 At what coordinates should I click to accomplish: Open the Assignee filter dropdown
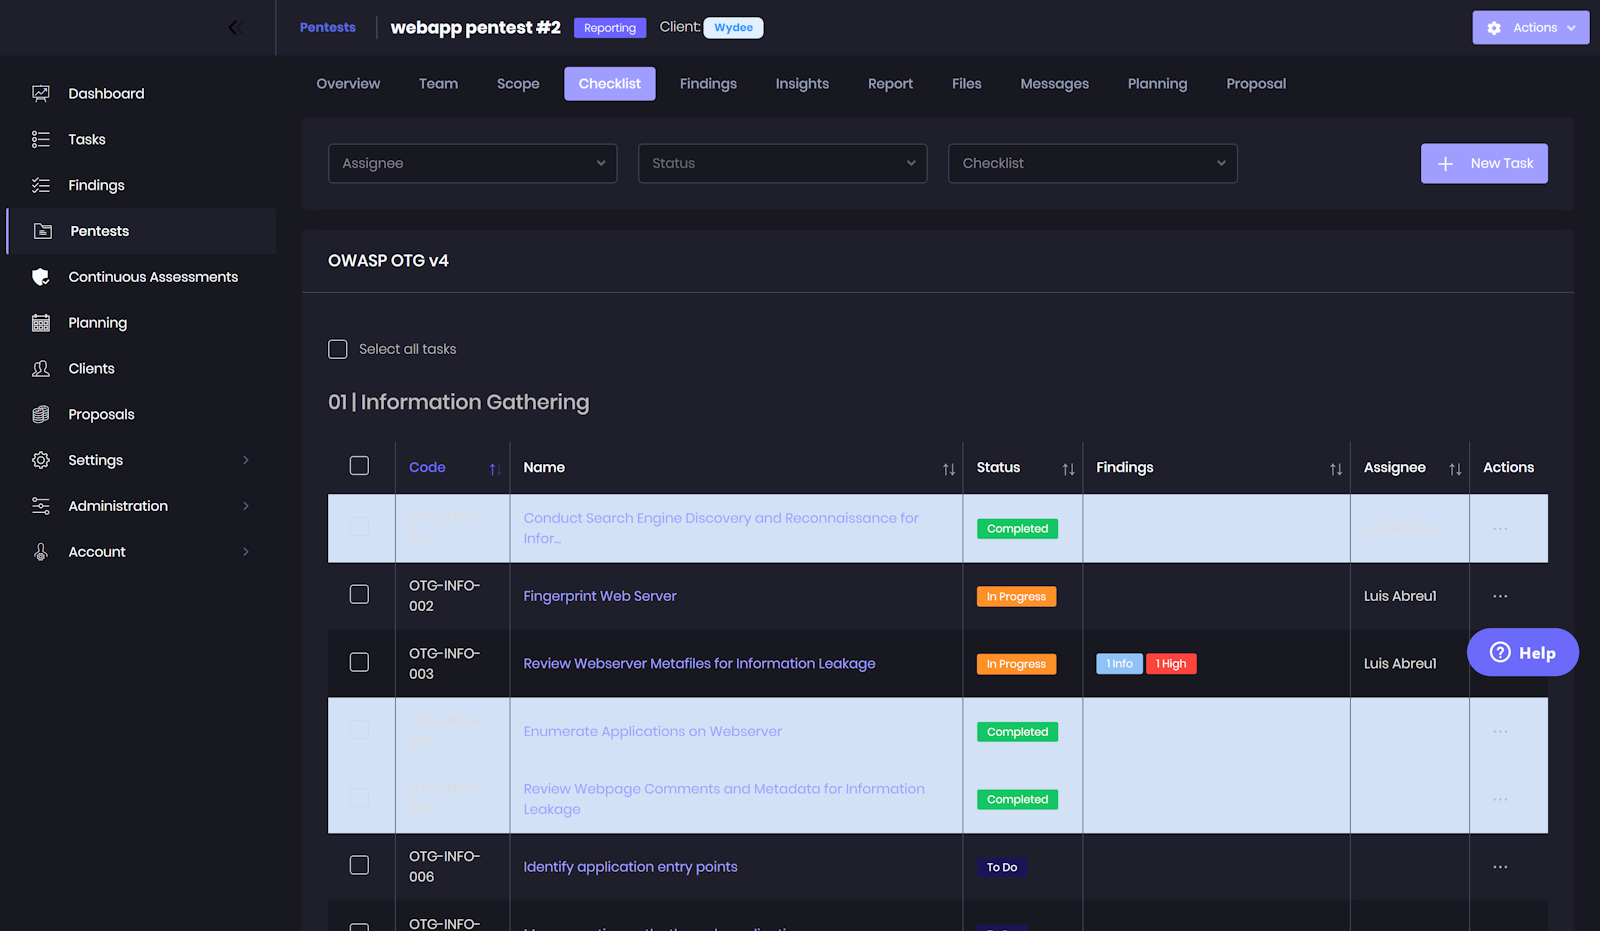473,163
